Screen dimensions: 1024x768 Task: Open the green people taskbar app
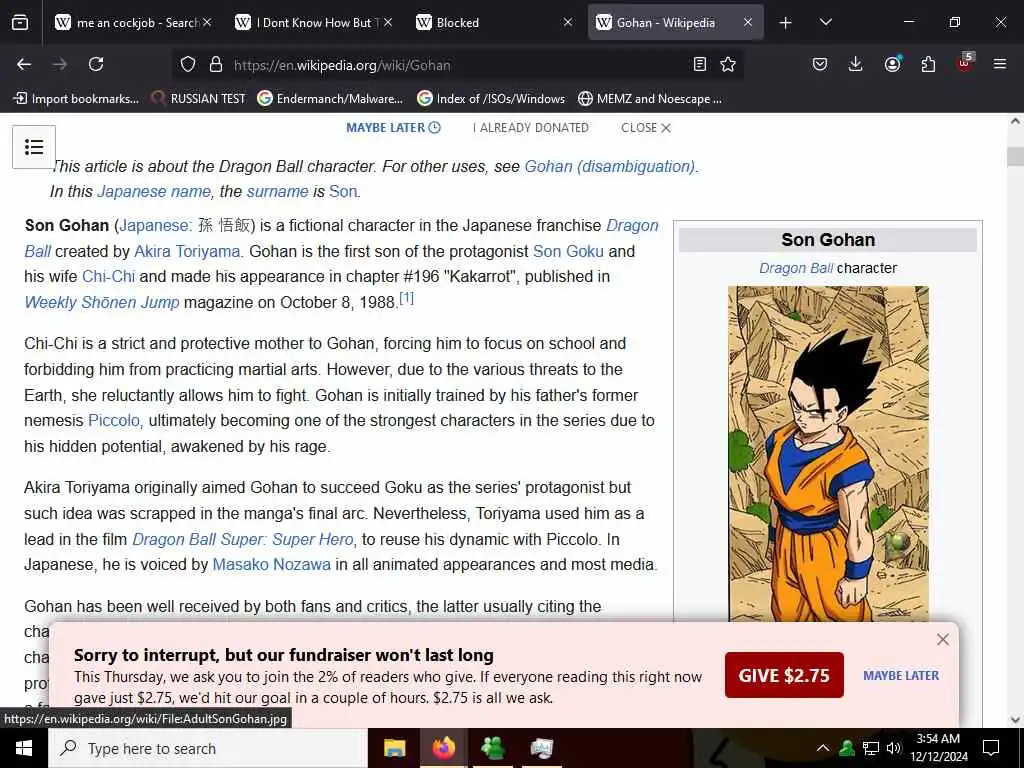493,748
